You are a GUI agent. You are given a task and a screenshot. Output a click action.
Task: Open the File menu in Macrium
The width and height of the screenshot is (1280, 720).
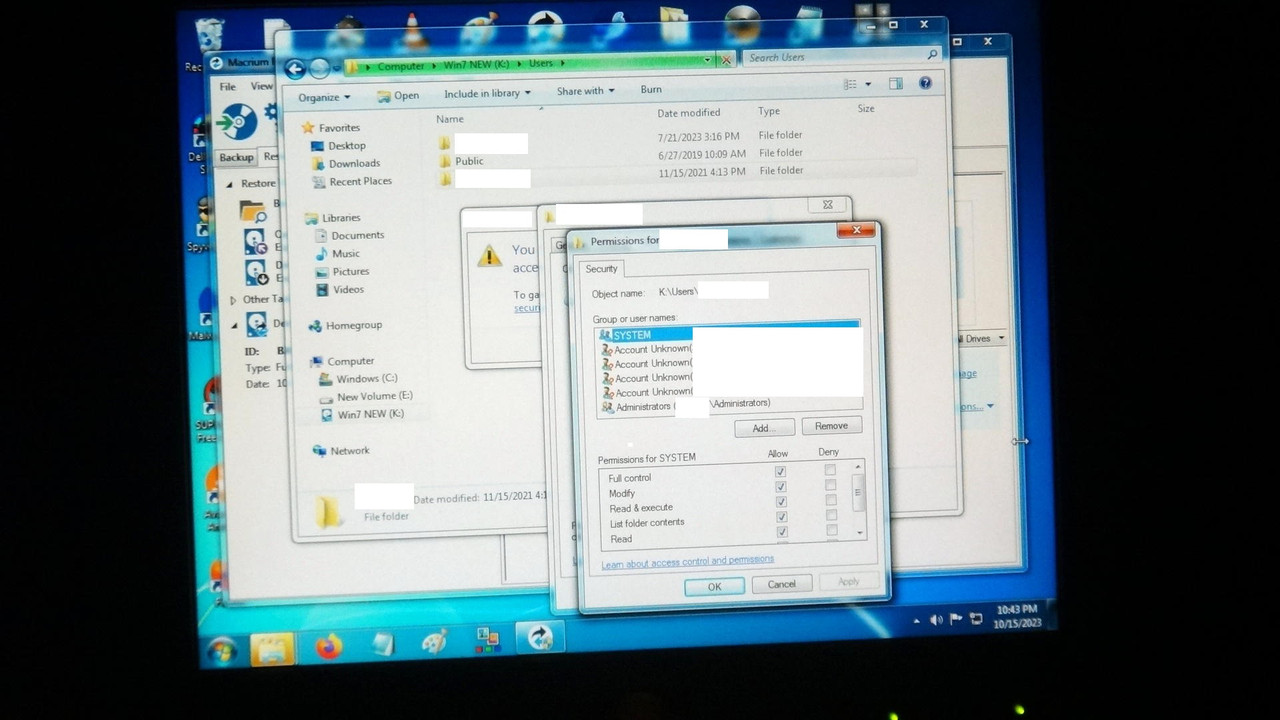228,87
